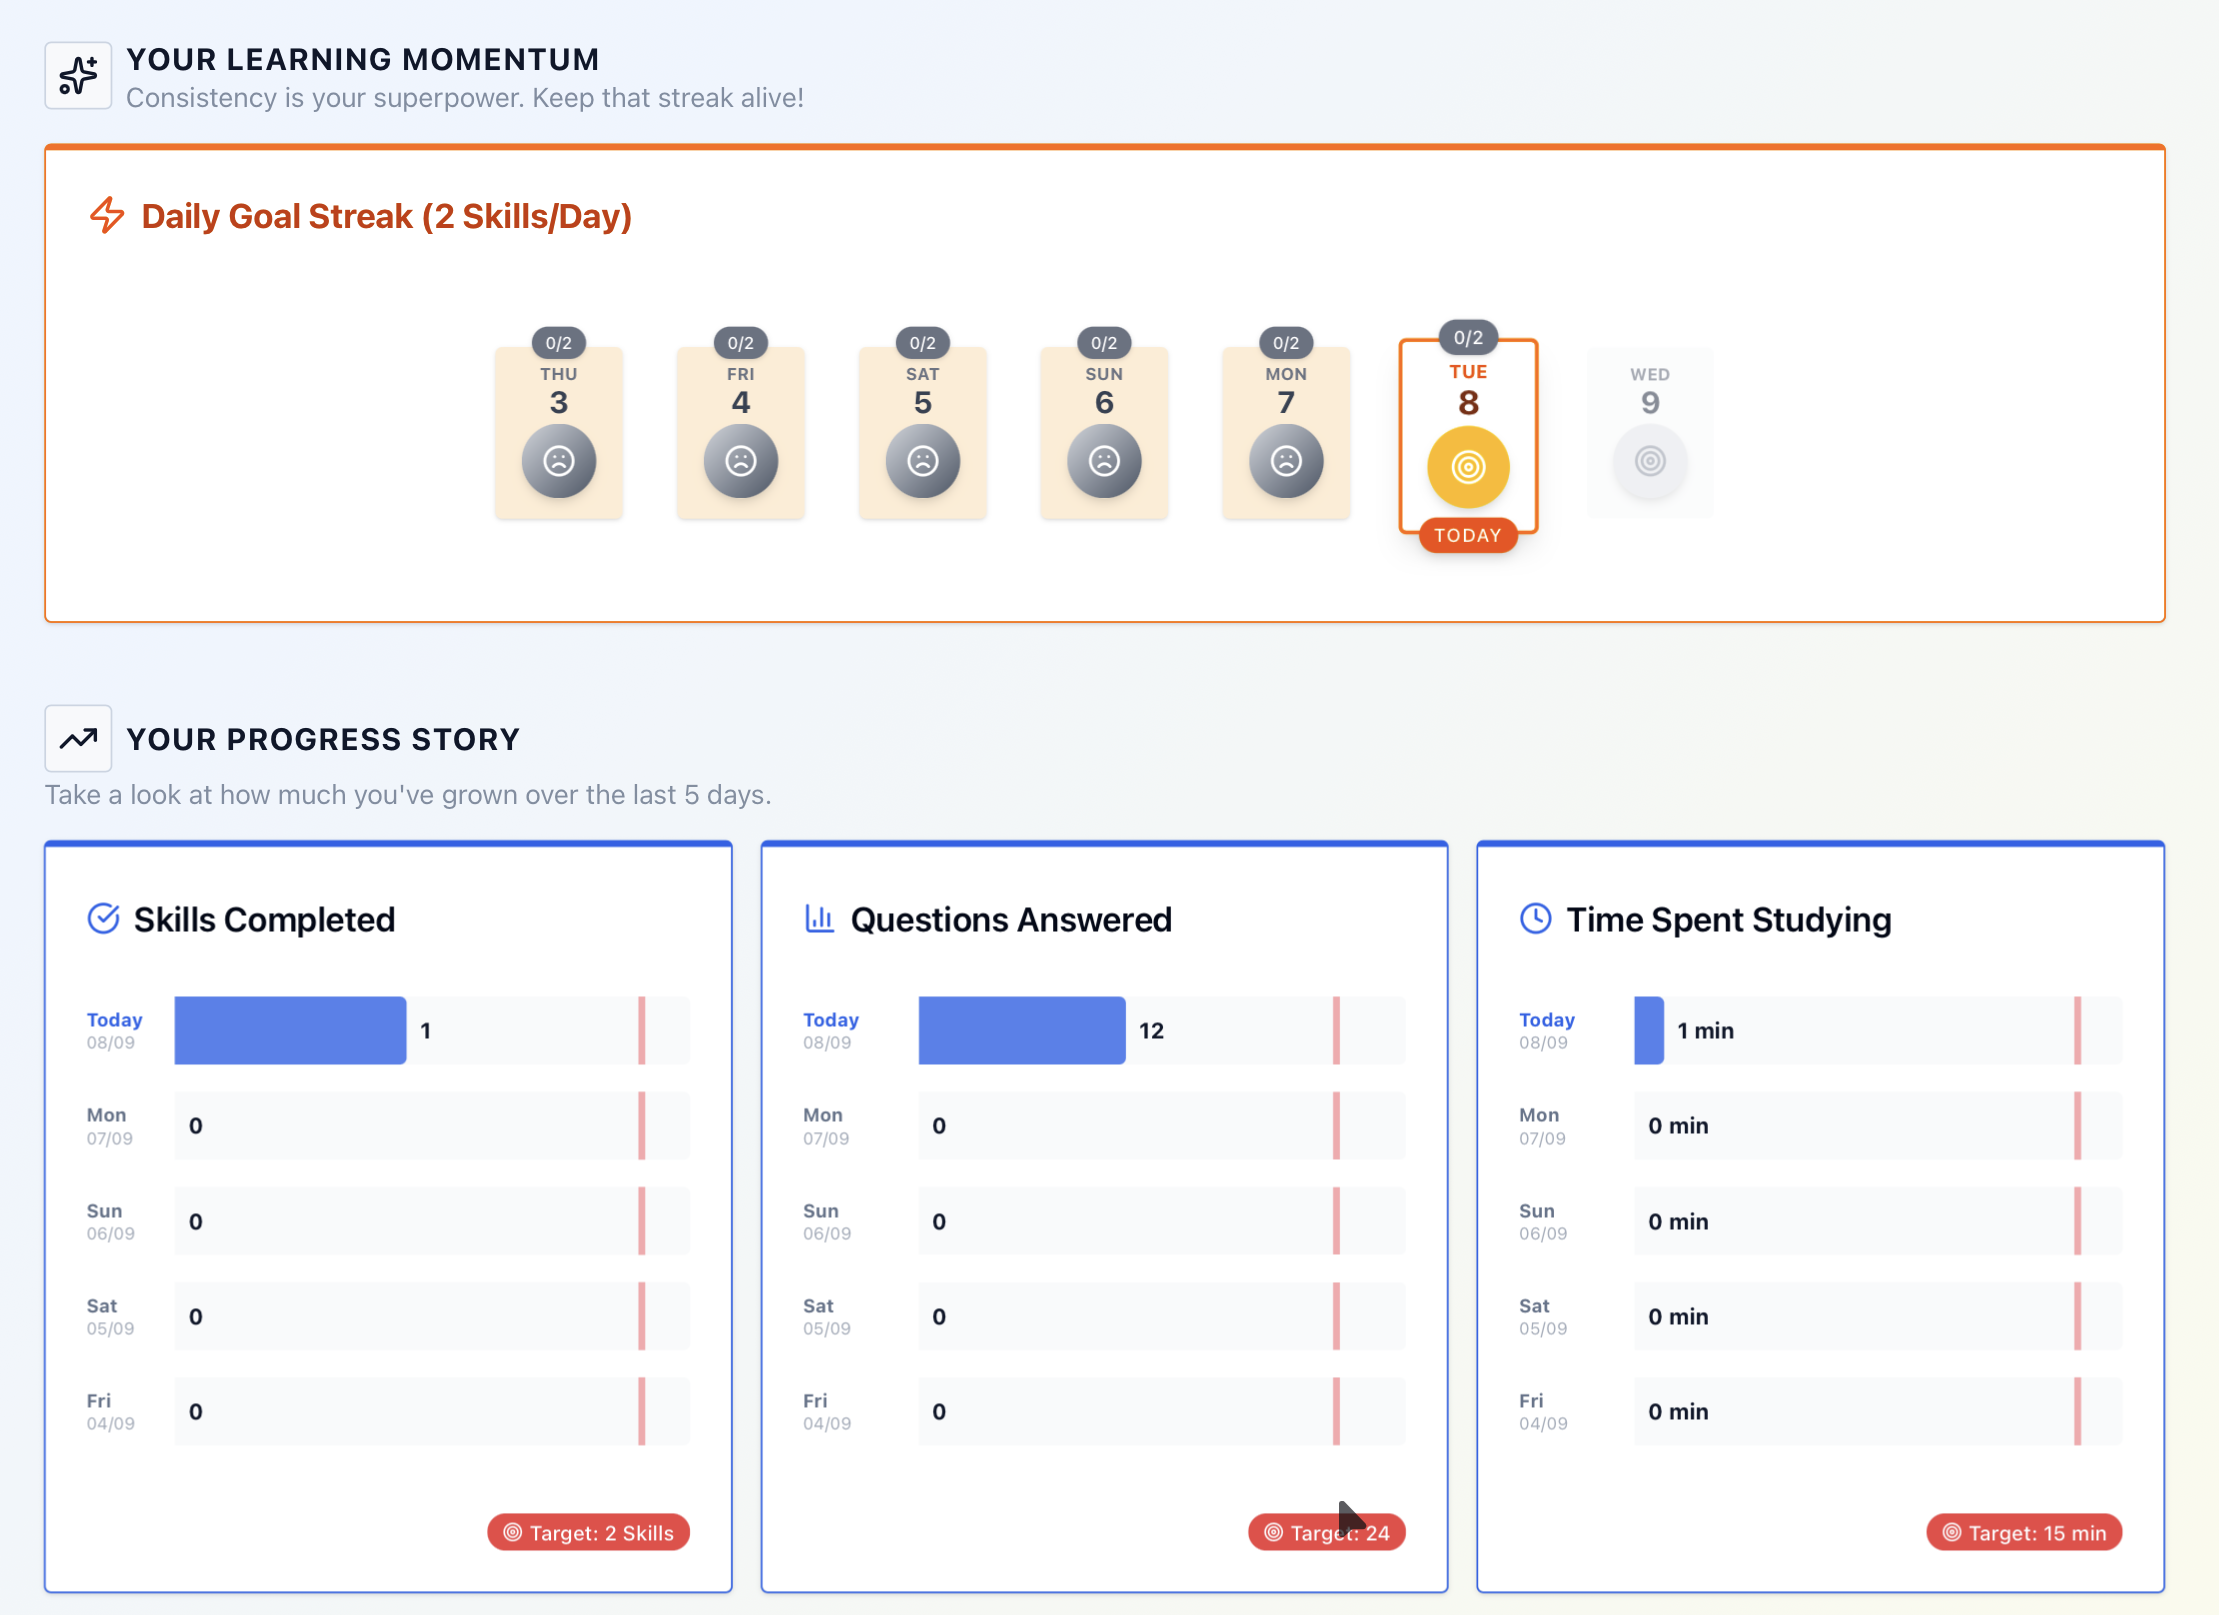The width and height of the screenshot is (2219, 1615).
Task: Click the Sun 06/09 row in Questions Answered
Action: (x=1104, y=1221)
